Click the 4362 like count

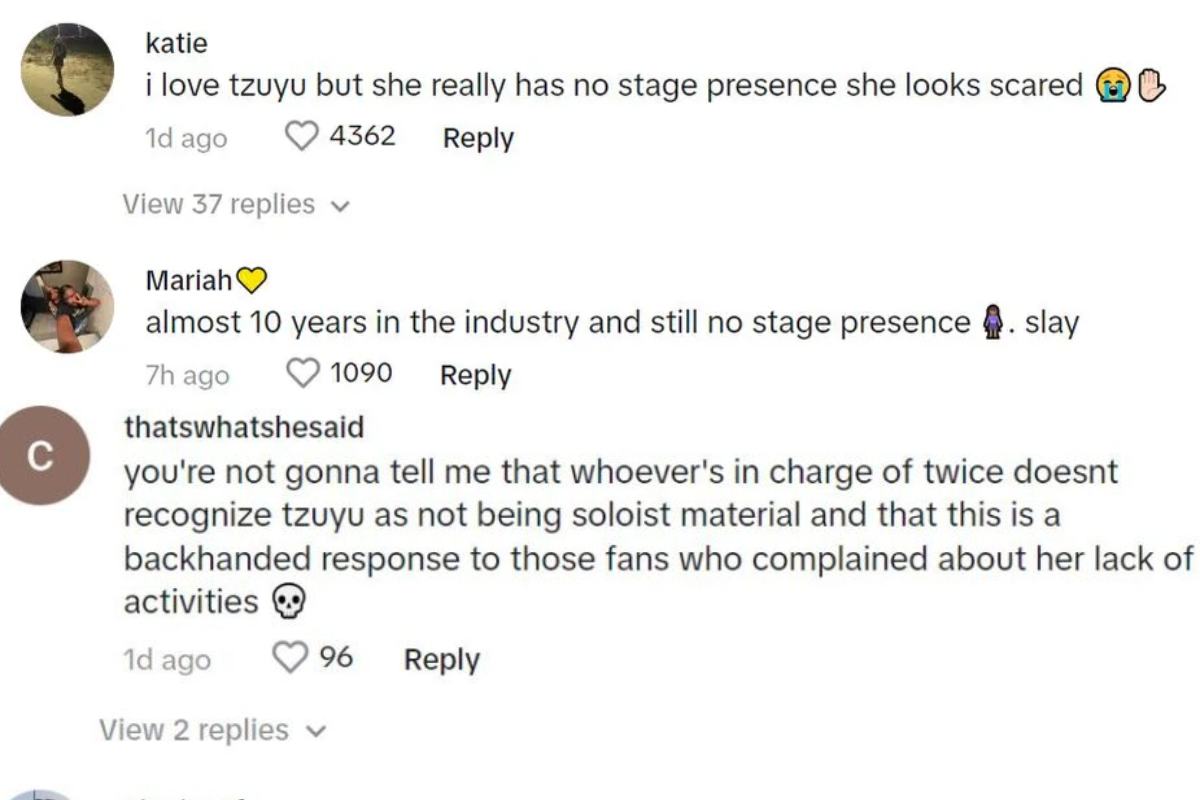(362, 136)
